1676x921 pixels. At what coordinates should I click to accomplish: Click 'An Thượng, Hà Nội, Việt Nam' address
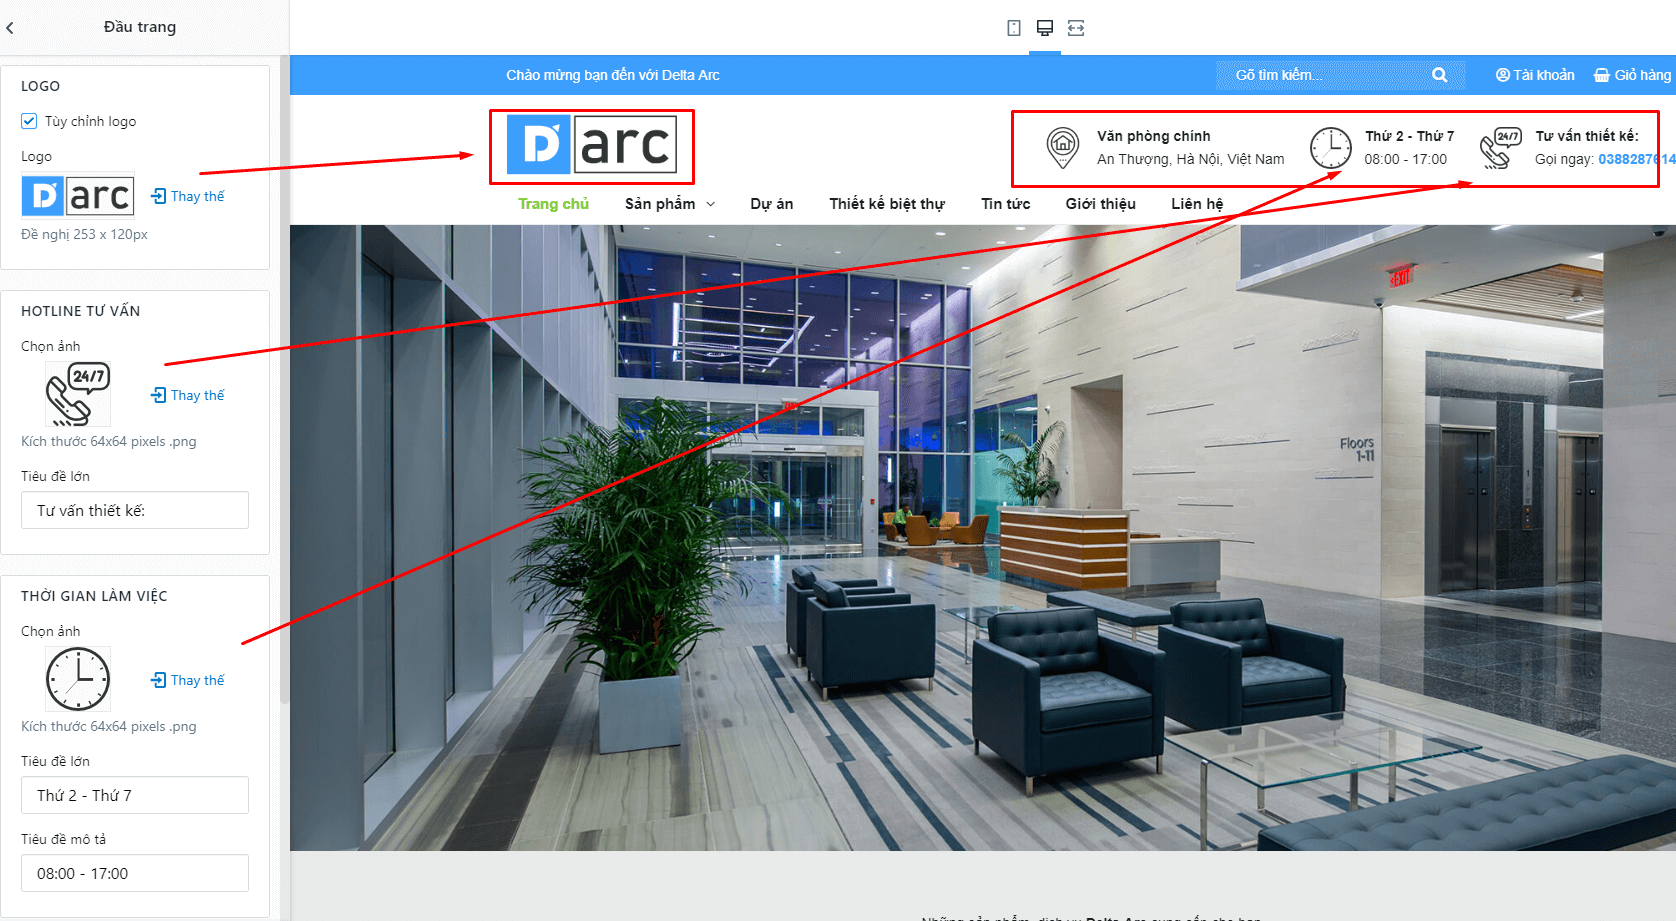point(1190,159)
